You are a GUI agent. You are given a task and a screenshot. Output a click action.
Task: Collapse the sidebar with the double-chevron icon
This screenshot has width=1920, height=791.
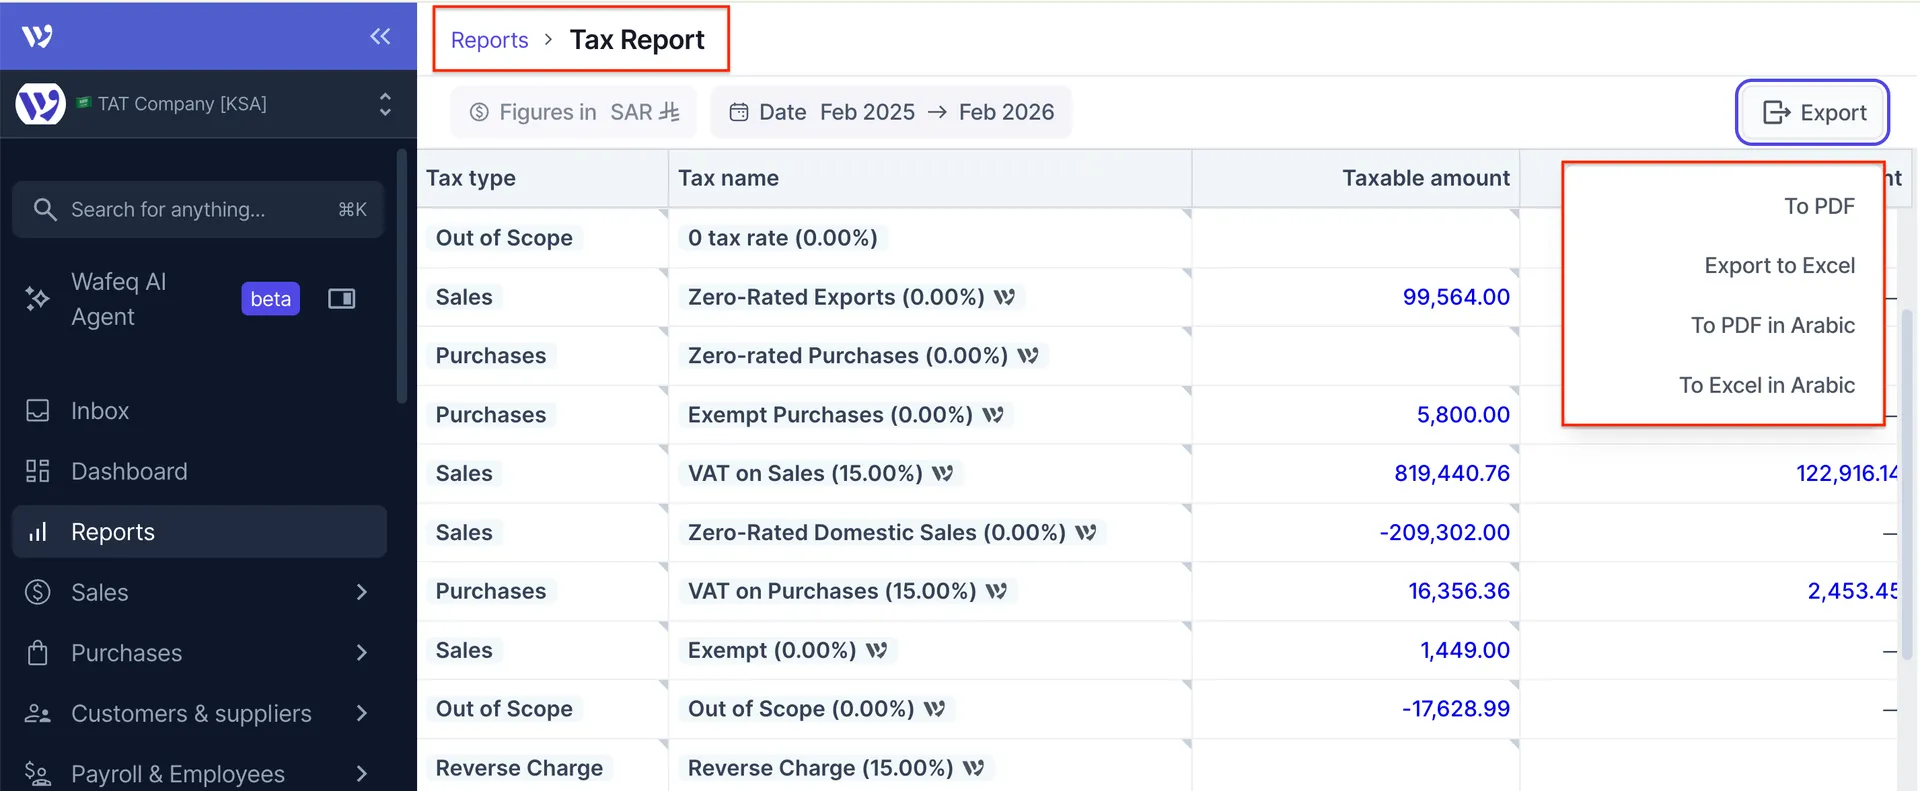coord(380,37)
